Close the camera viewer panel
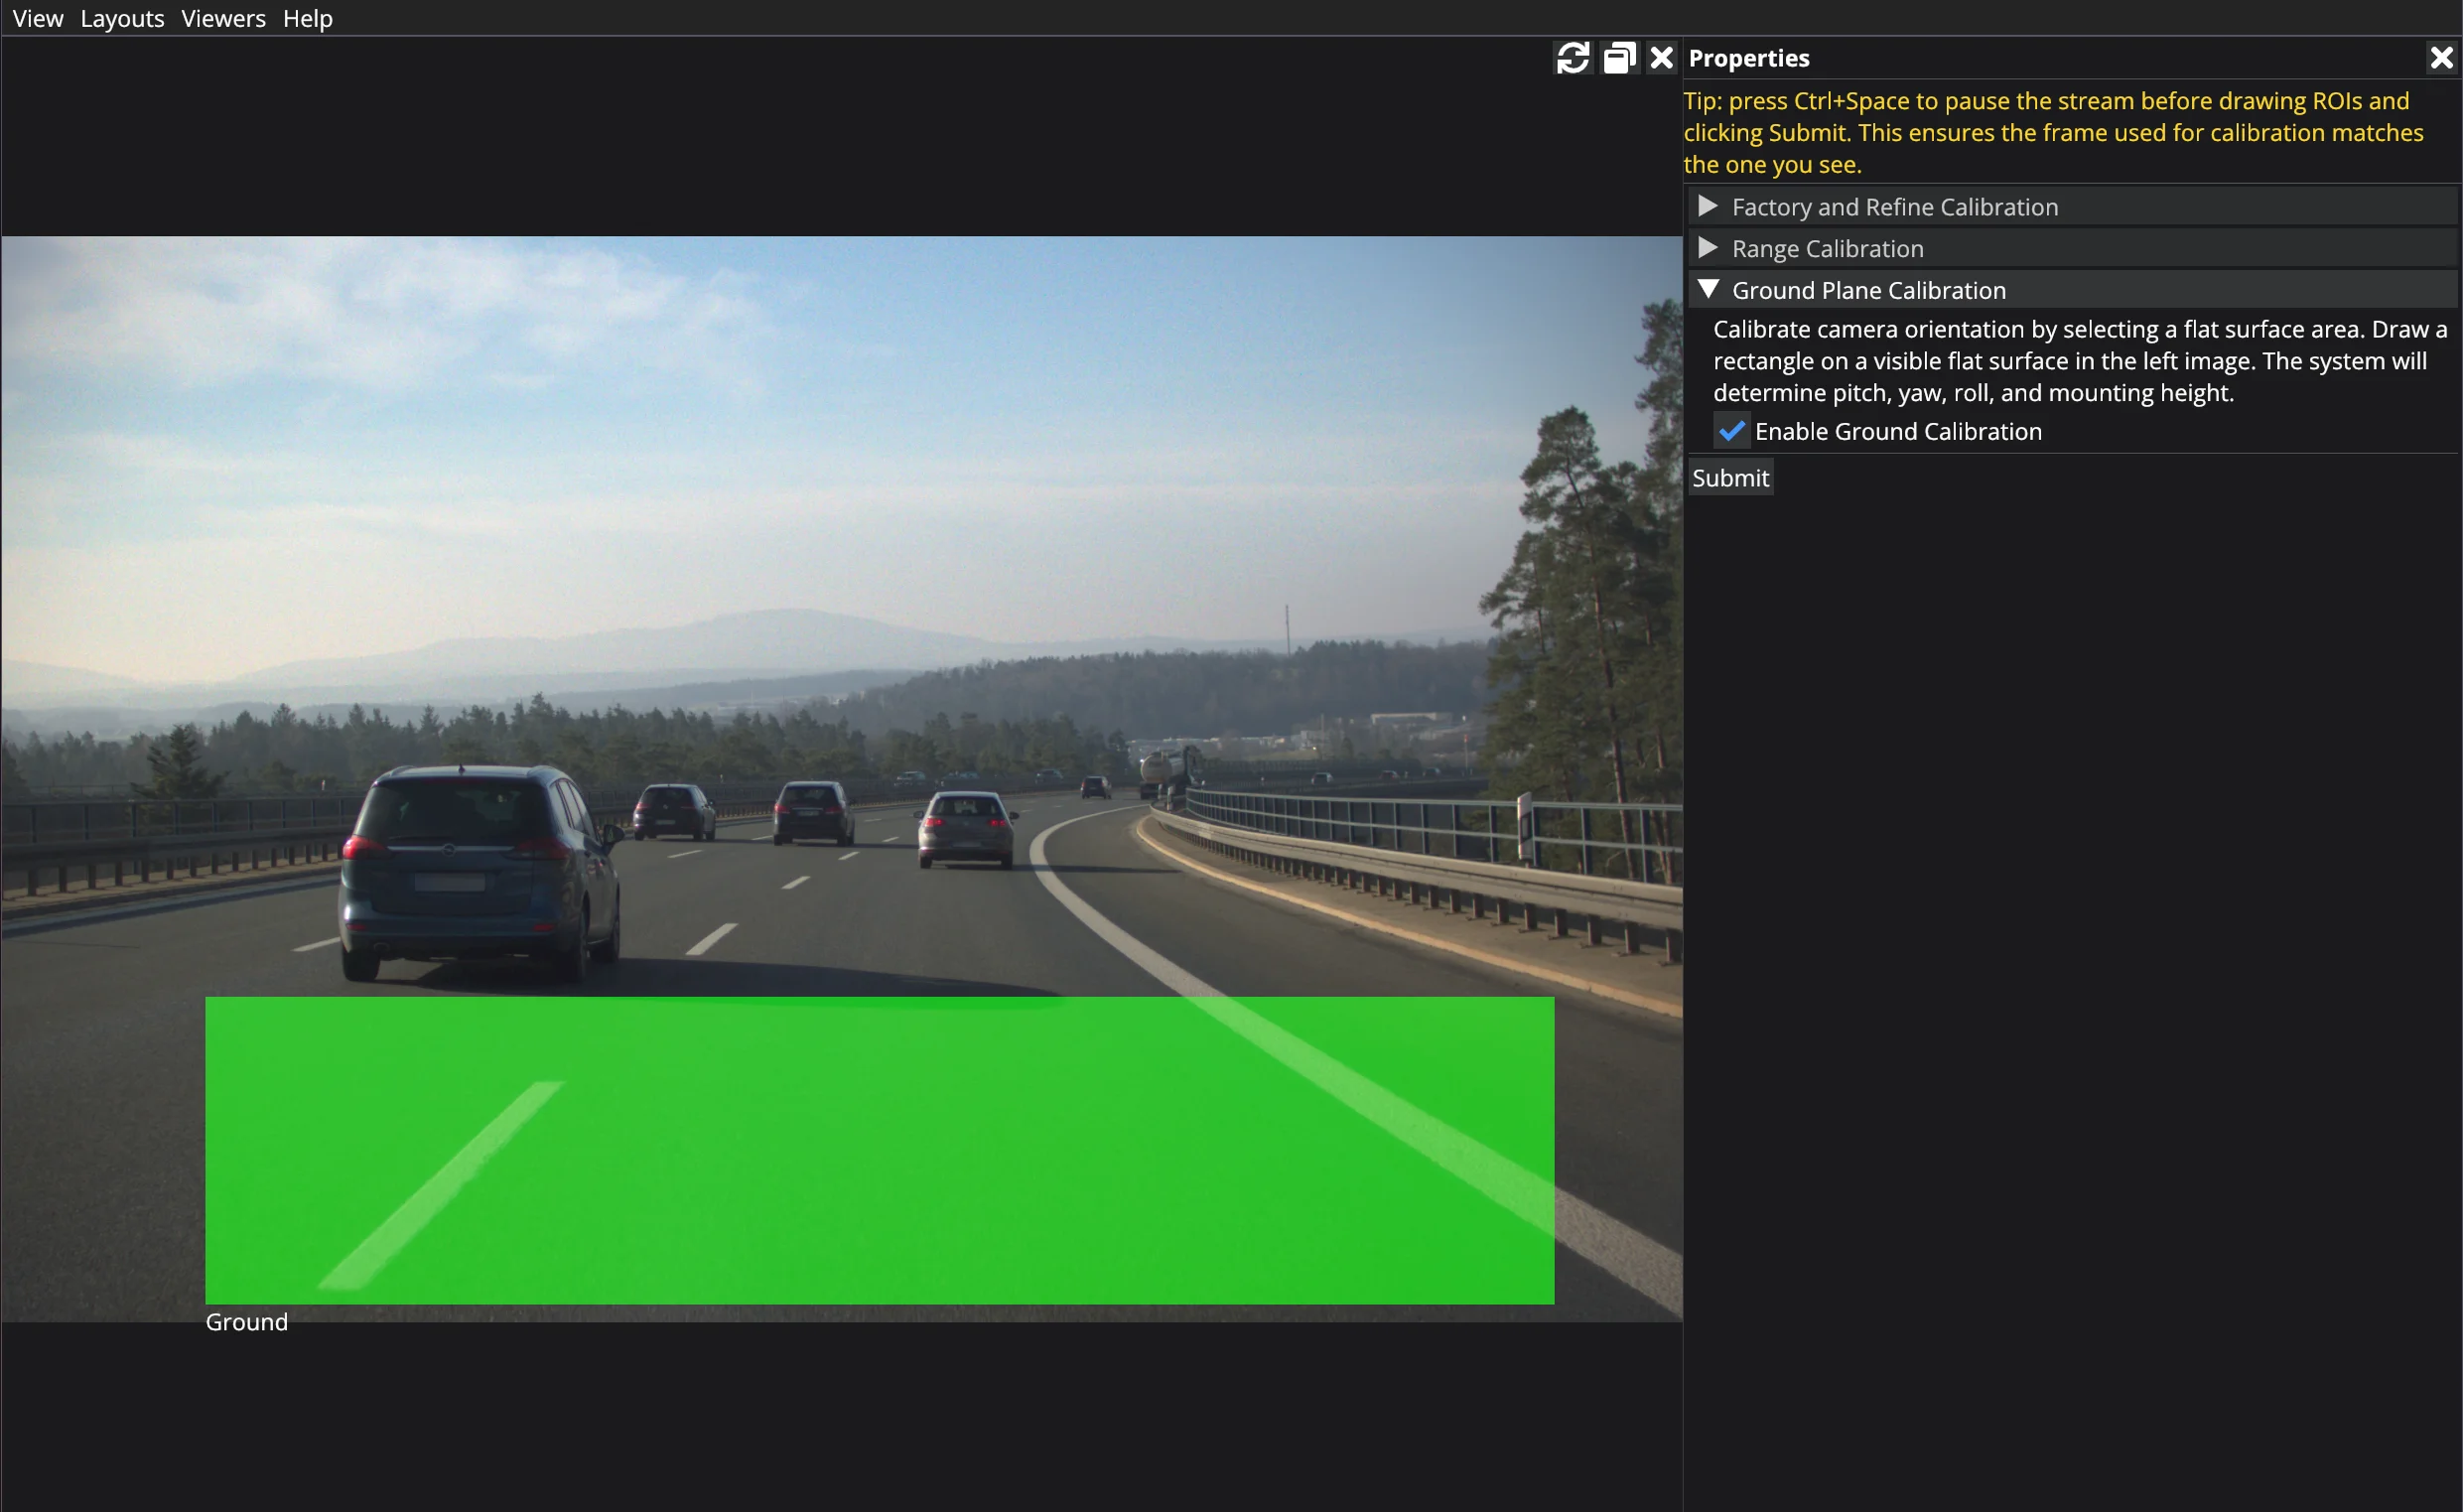 tap(1661, 58)
